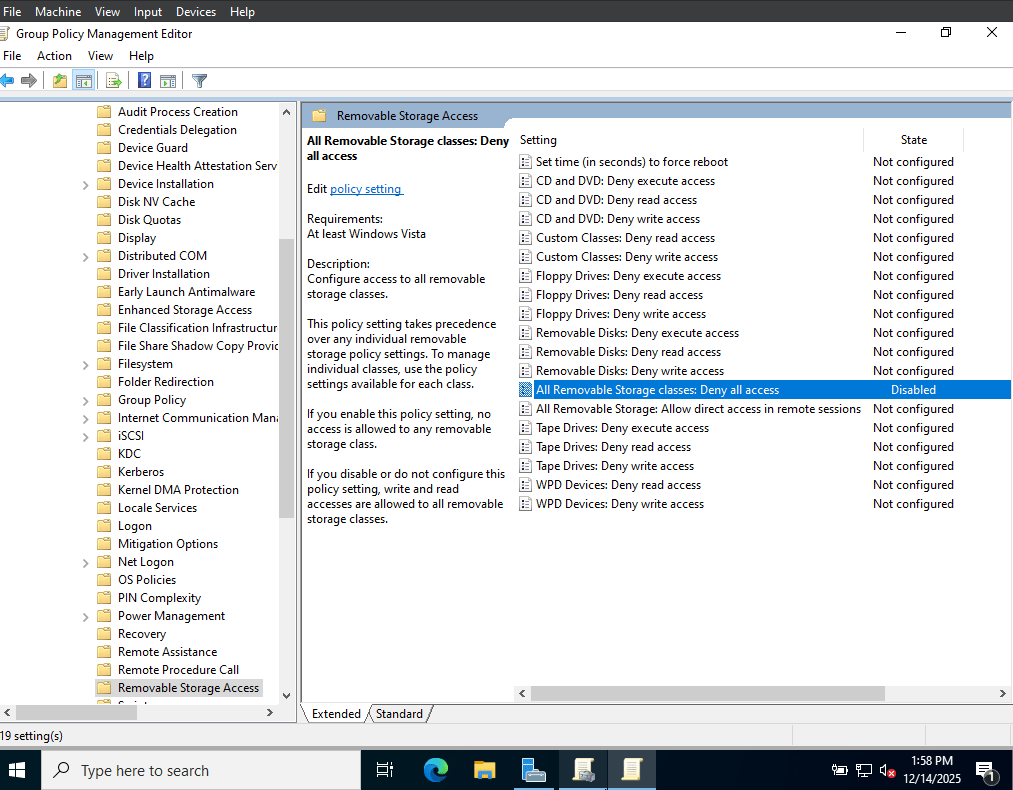Select Removable Disks: Deny write access setting
Image resolution: width=1013 pixels, height=790 pixels.
click(x=629, y=371)
